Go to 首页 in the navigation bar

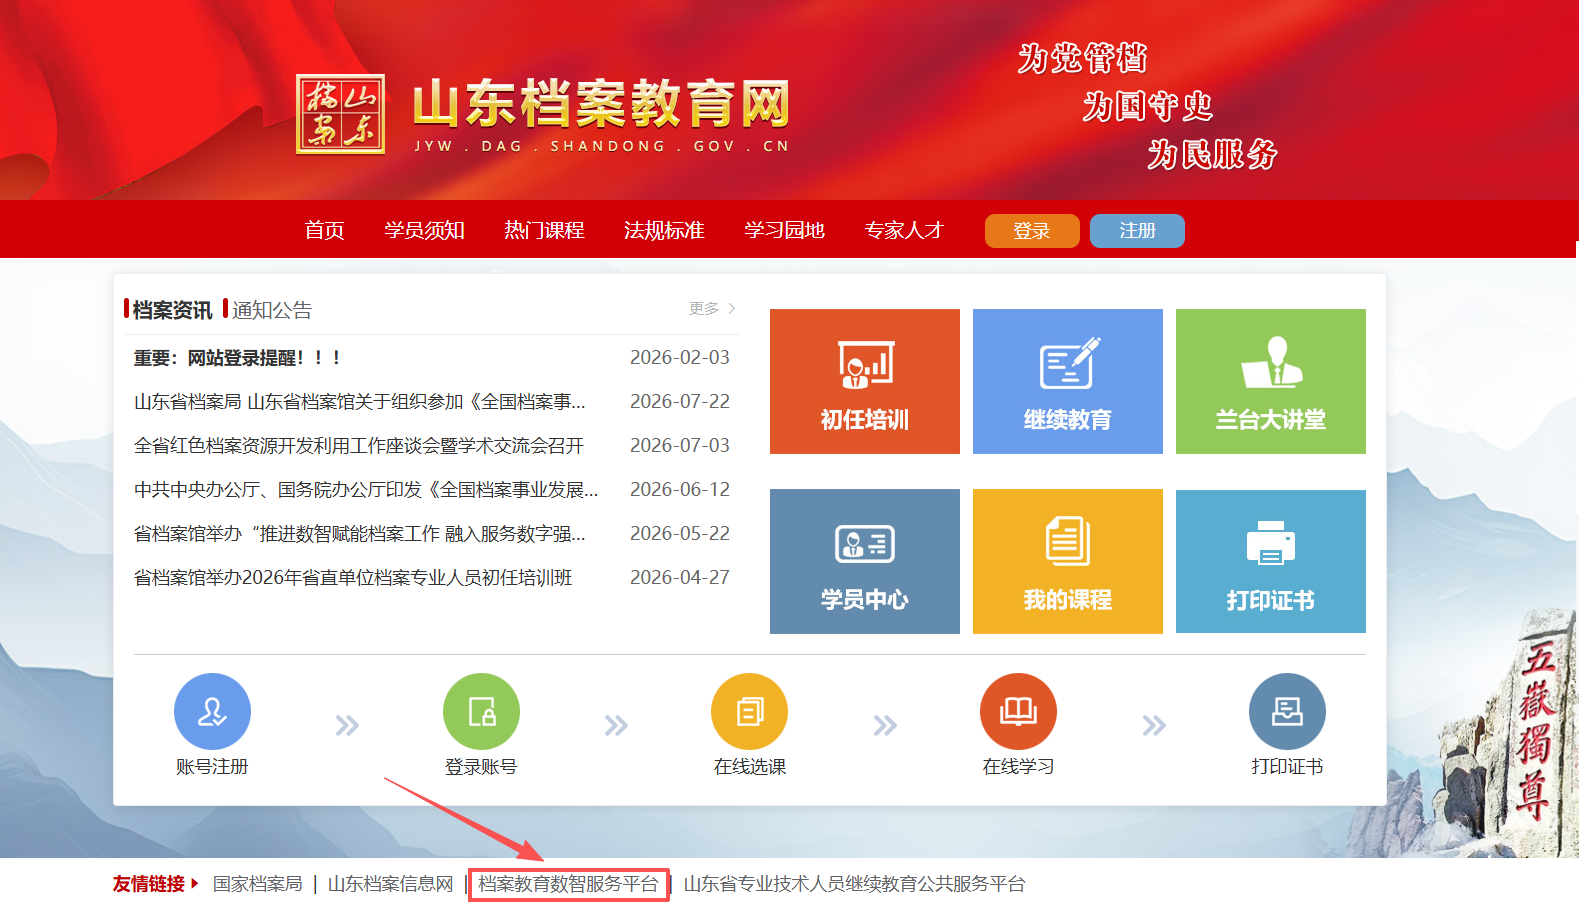(x=324, y=230)
